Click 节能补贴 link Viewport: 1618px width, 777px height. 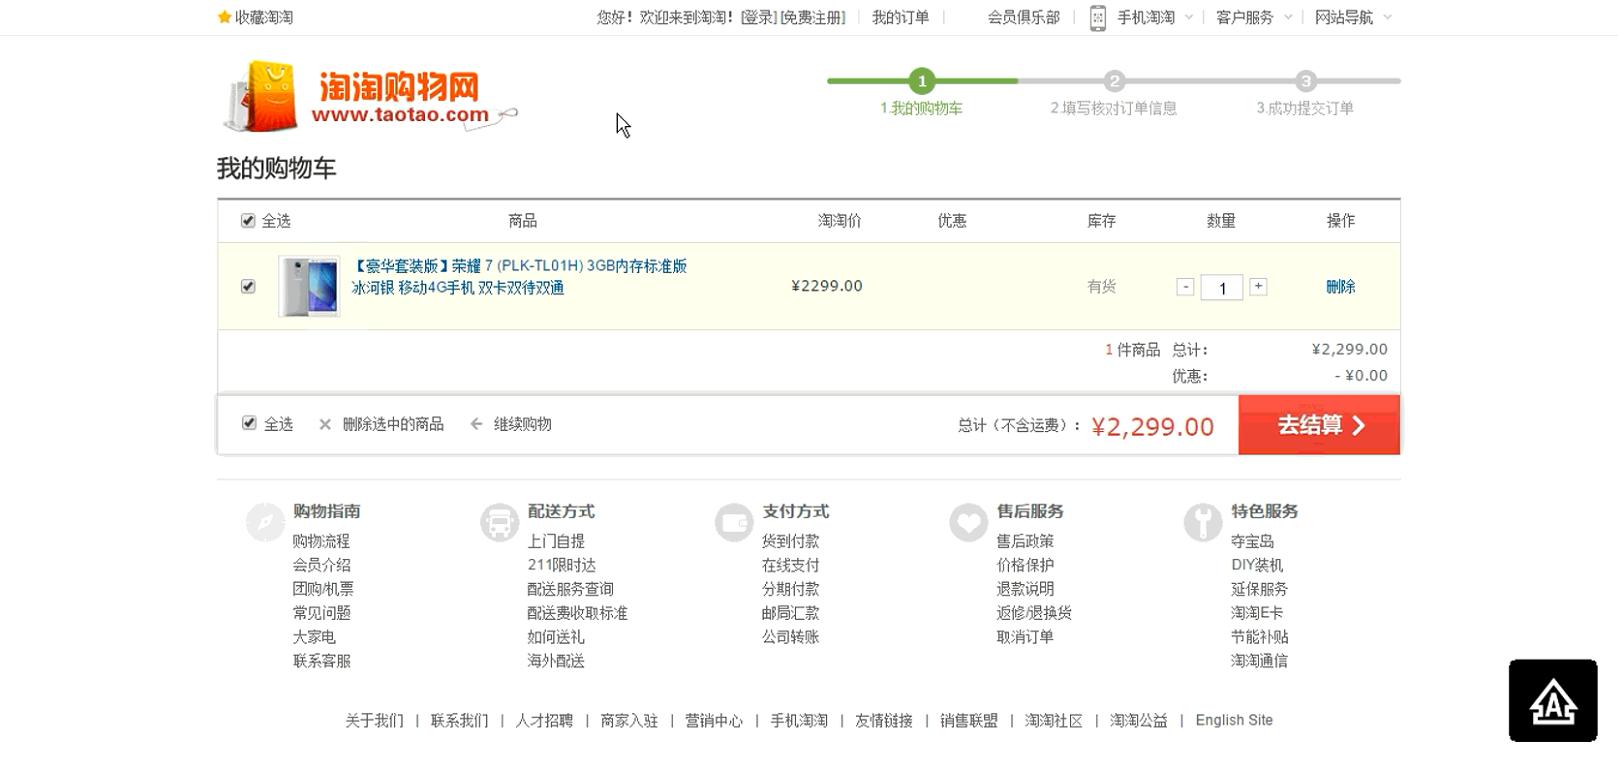1259,637
